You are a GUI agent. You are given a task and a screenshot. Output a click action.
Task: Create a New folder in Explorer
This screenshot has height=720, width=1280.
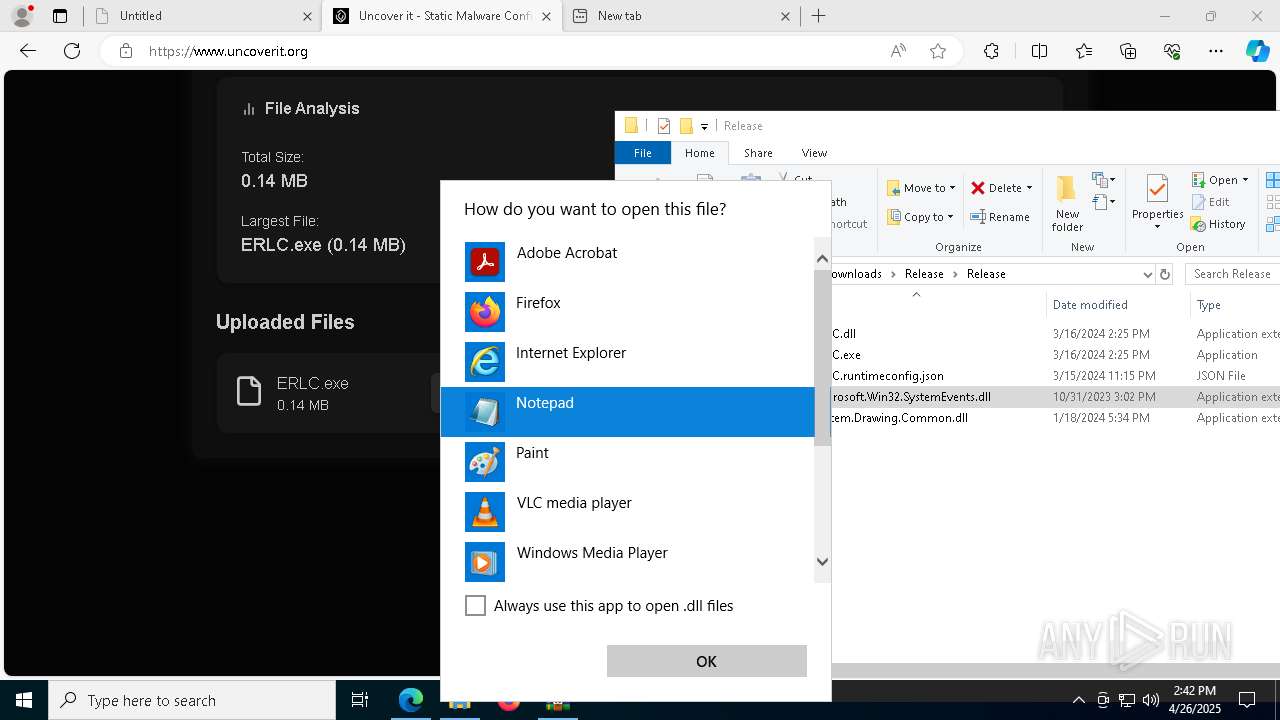point(1067,203)
